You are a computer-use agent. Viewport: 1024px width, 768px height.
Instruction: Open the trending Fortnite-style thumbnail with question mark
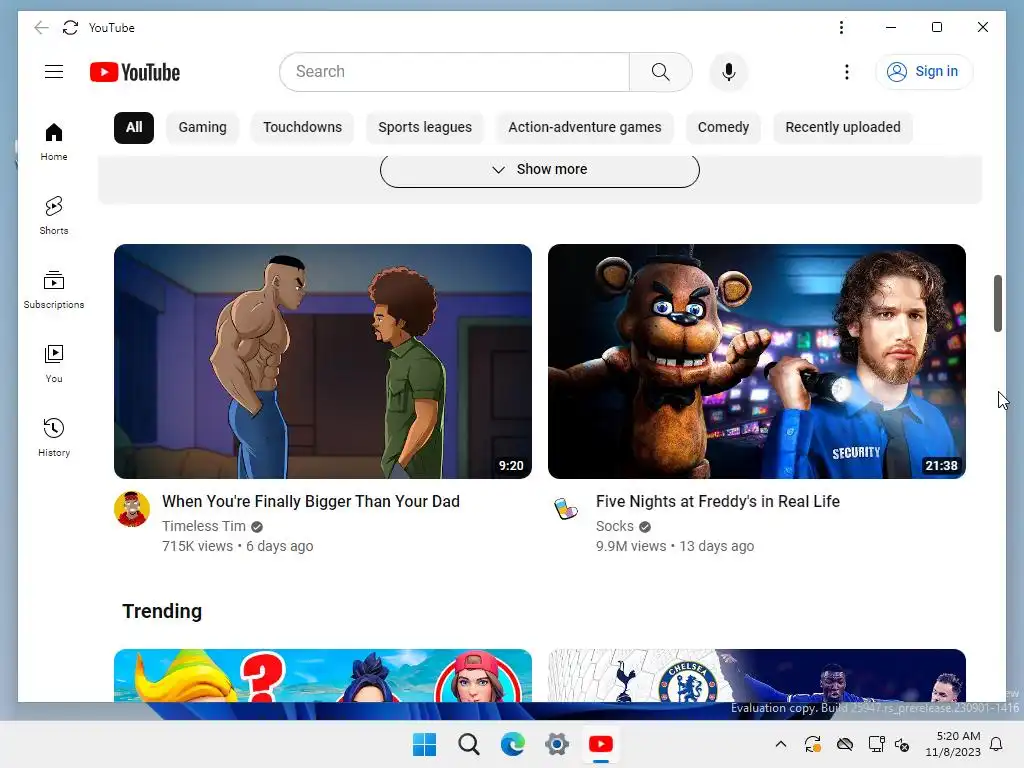point(323,675)
